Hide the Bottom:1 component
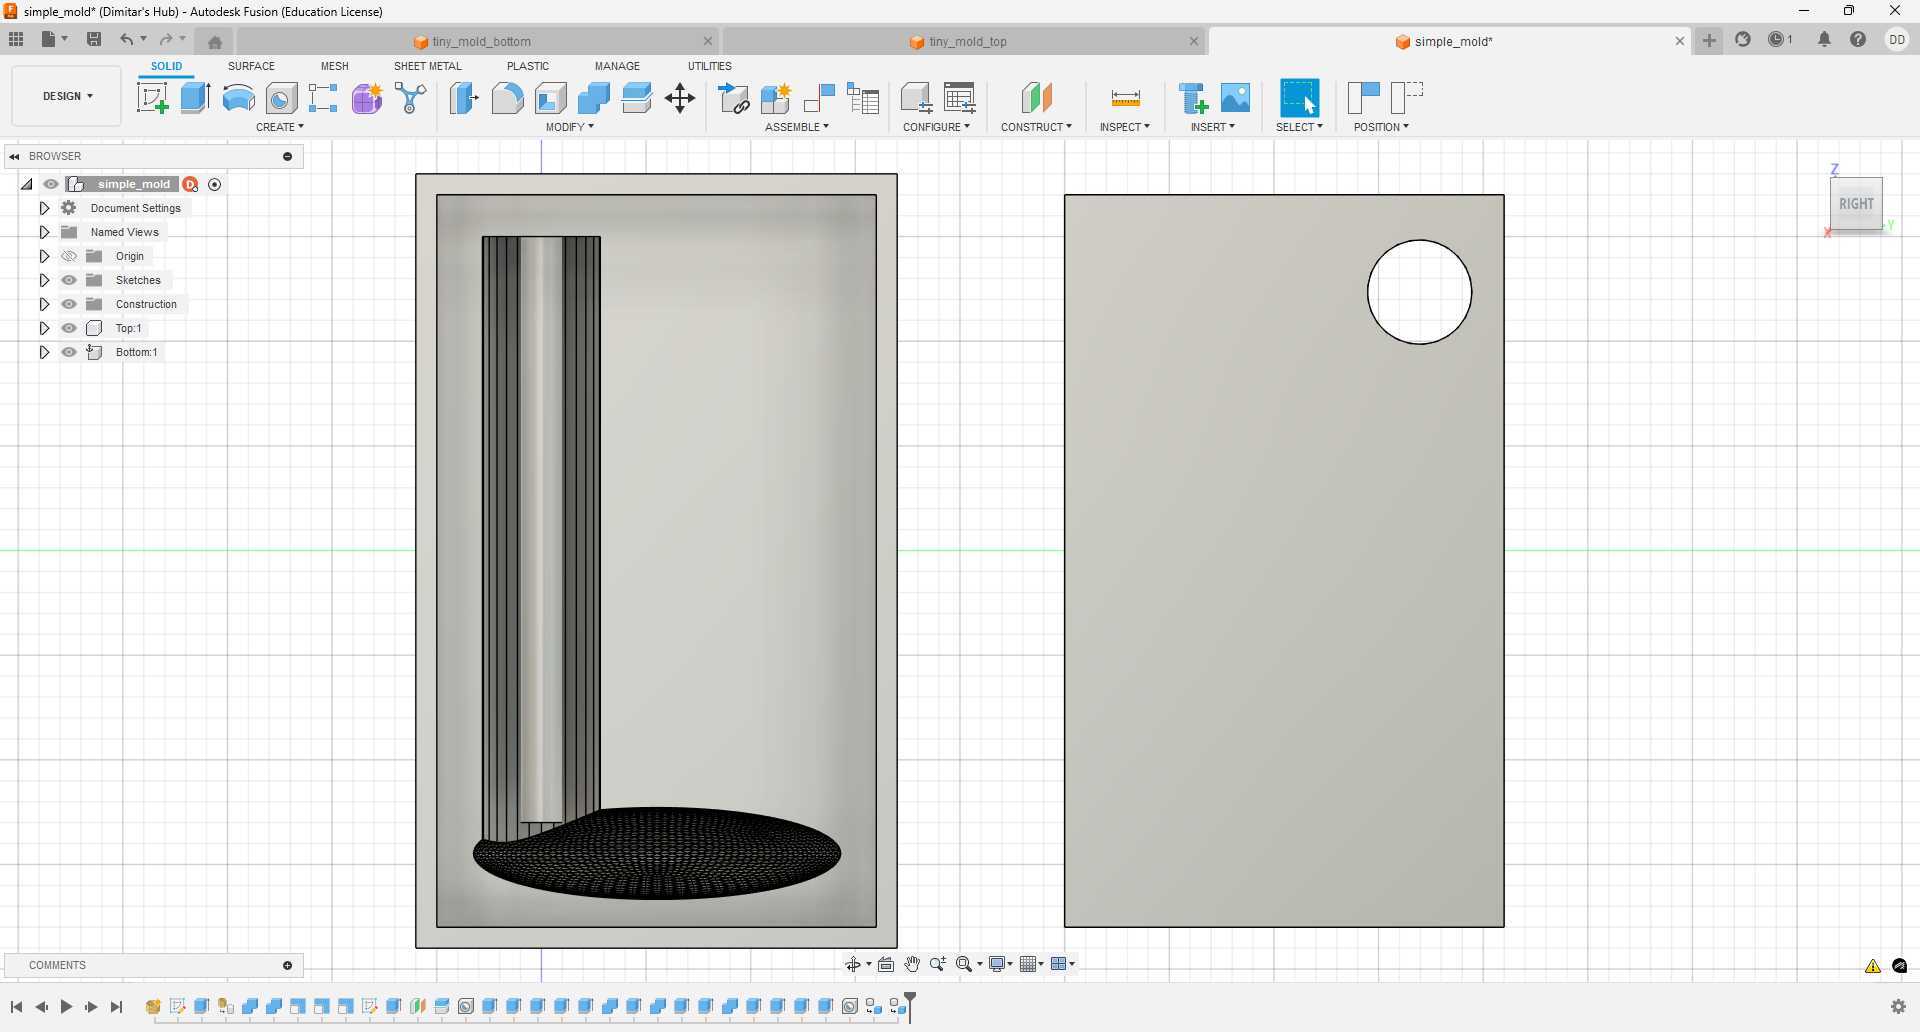The image size is (1920, 1032). click(x=69, y=352)
